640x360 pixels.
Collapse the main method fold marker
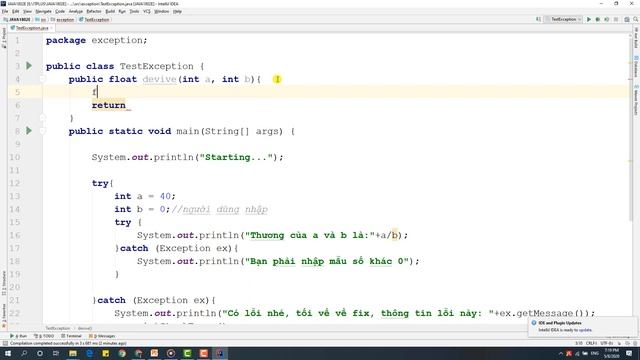coord(42,131)
